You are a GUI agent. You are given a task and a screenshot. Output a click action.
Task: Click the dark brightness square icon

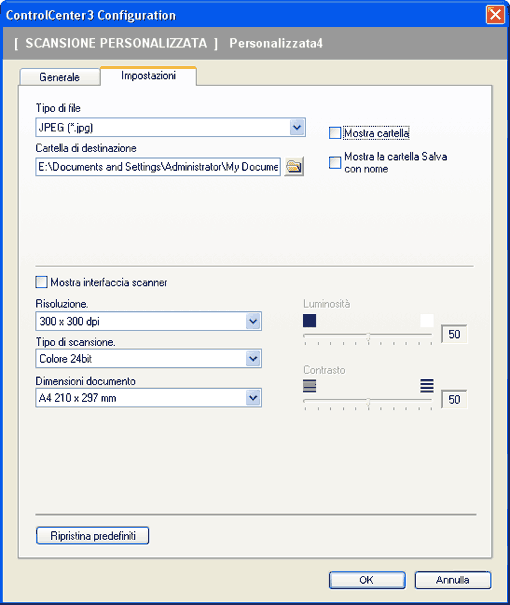click(x=309, y=320)
